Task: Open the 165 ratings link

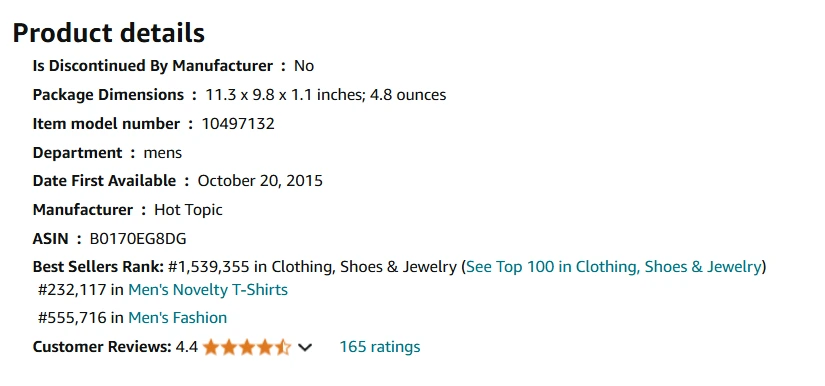Action: [379, 347]
